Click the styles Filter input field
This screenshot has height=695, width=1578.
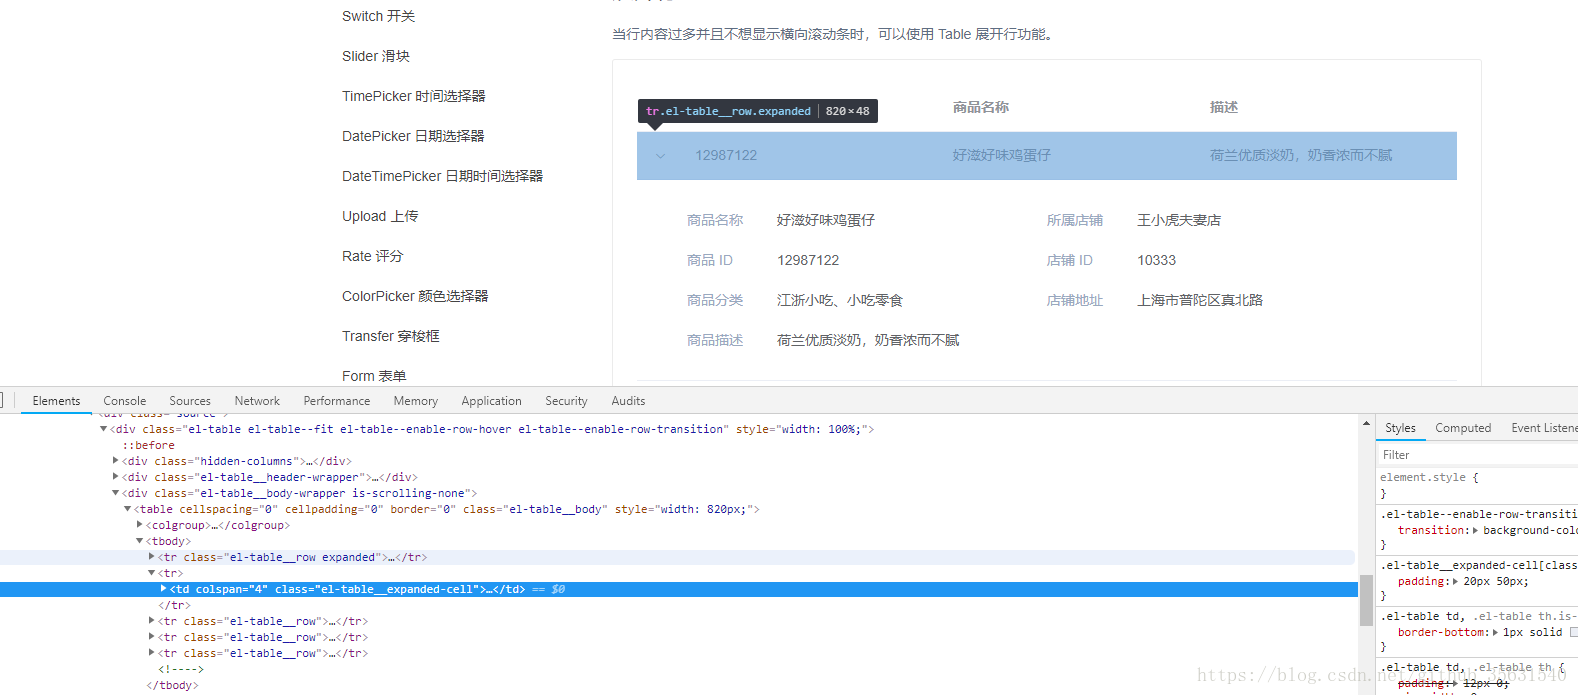[1477, 455]
